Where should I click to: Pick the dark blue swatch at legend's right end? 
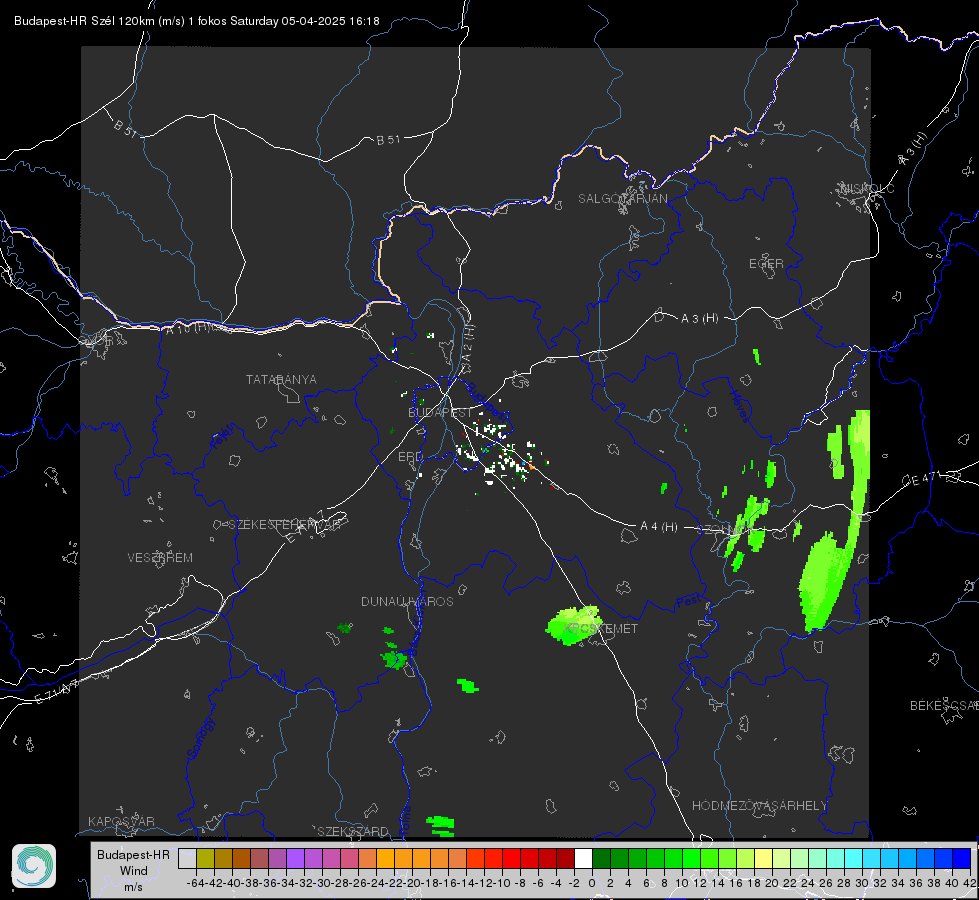[962, 858]
